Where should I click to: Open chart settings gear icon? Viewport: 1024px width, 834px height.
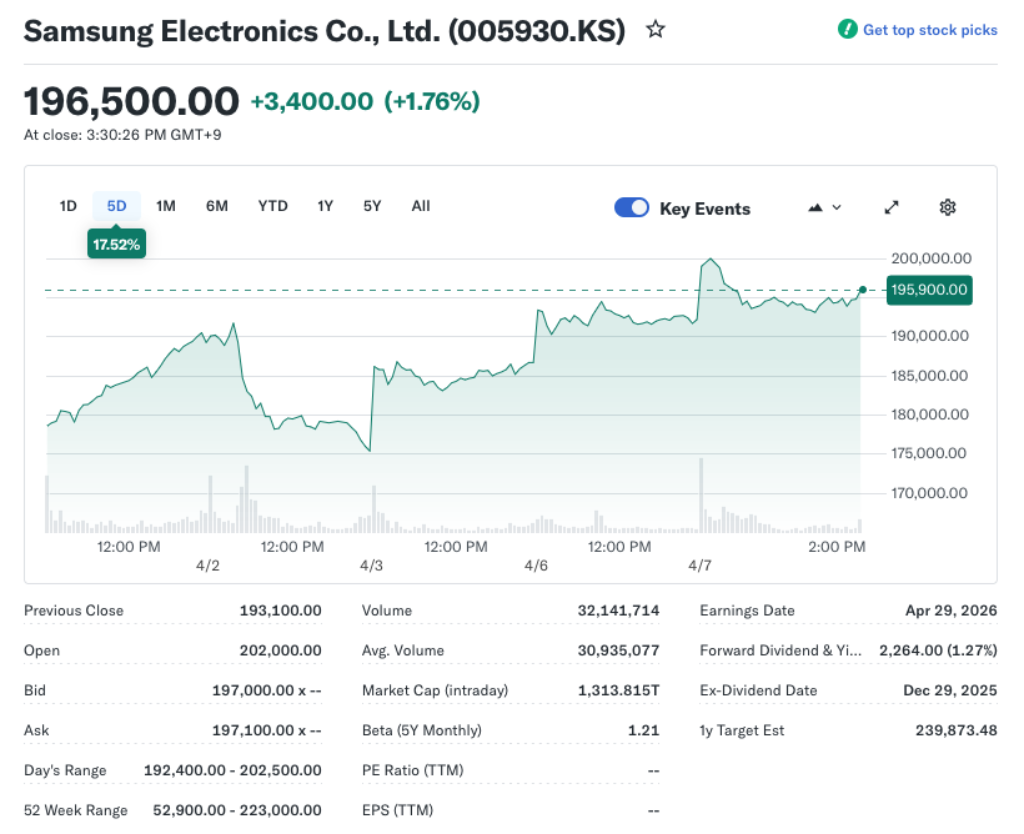tap(947, 208)
